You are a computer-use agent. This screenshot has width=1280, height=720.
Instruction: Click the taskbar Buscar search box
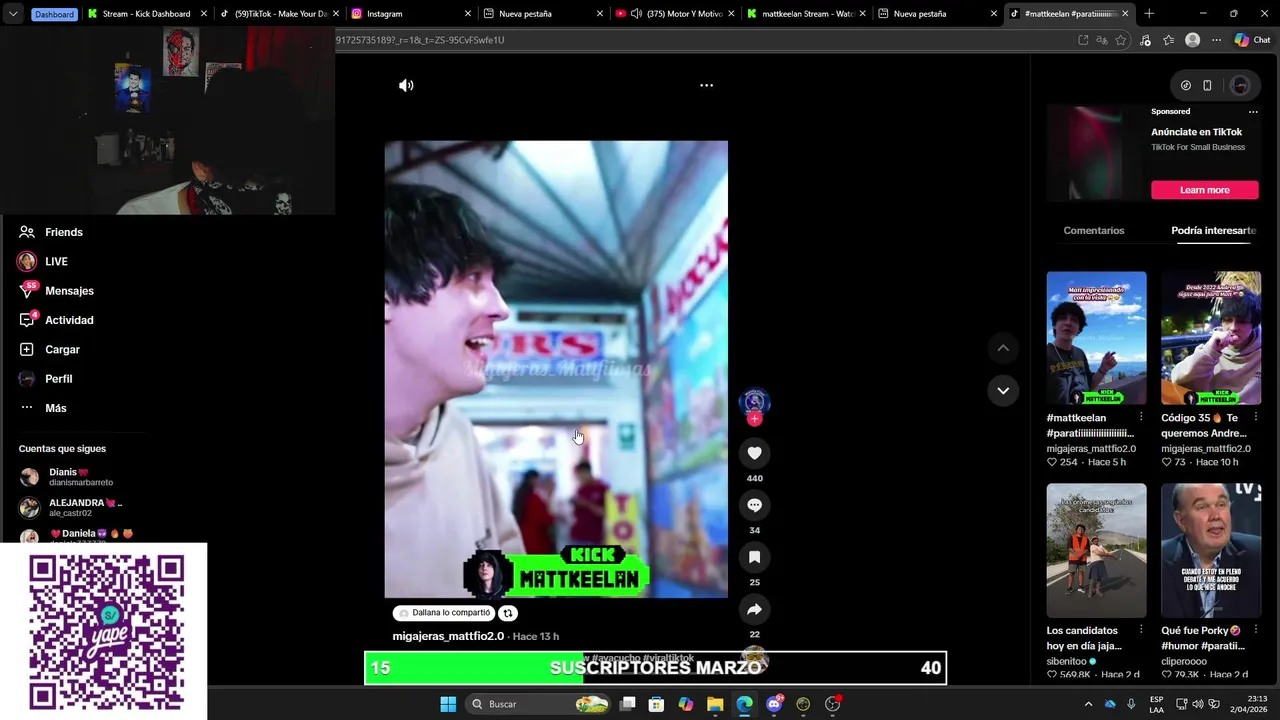click(x=539, y=704)
